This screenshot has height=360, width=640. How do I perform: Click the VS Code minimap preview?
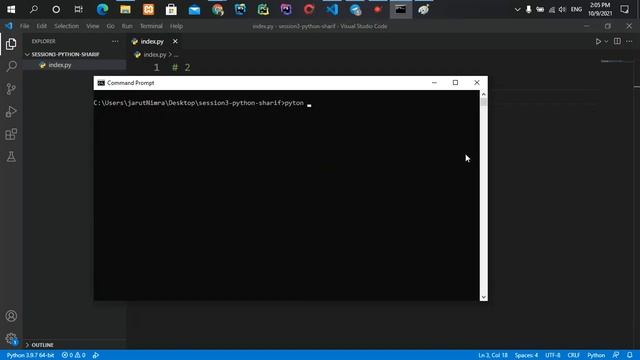(x=616, y=61)
